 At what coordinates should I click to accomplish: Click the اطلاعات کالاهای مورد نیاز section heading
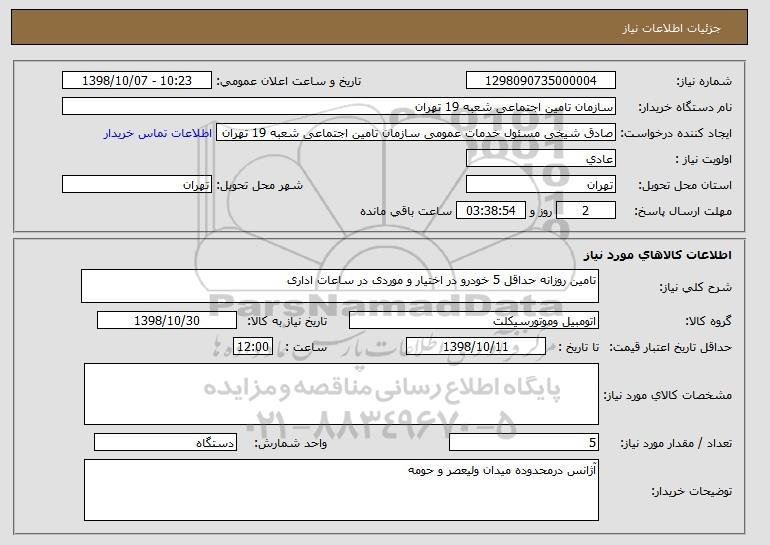[x=658, y=255]
